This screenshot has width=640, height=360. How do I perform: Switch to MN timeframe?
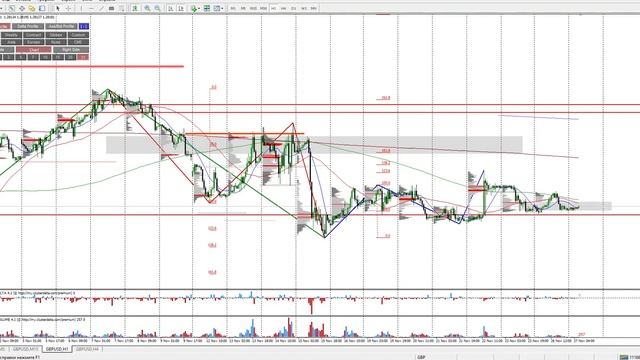313,8
